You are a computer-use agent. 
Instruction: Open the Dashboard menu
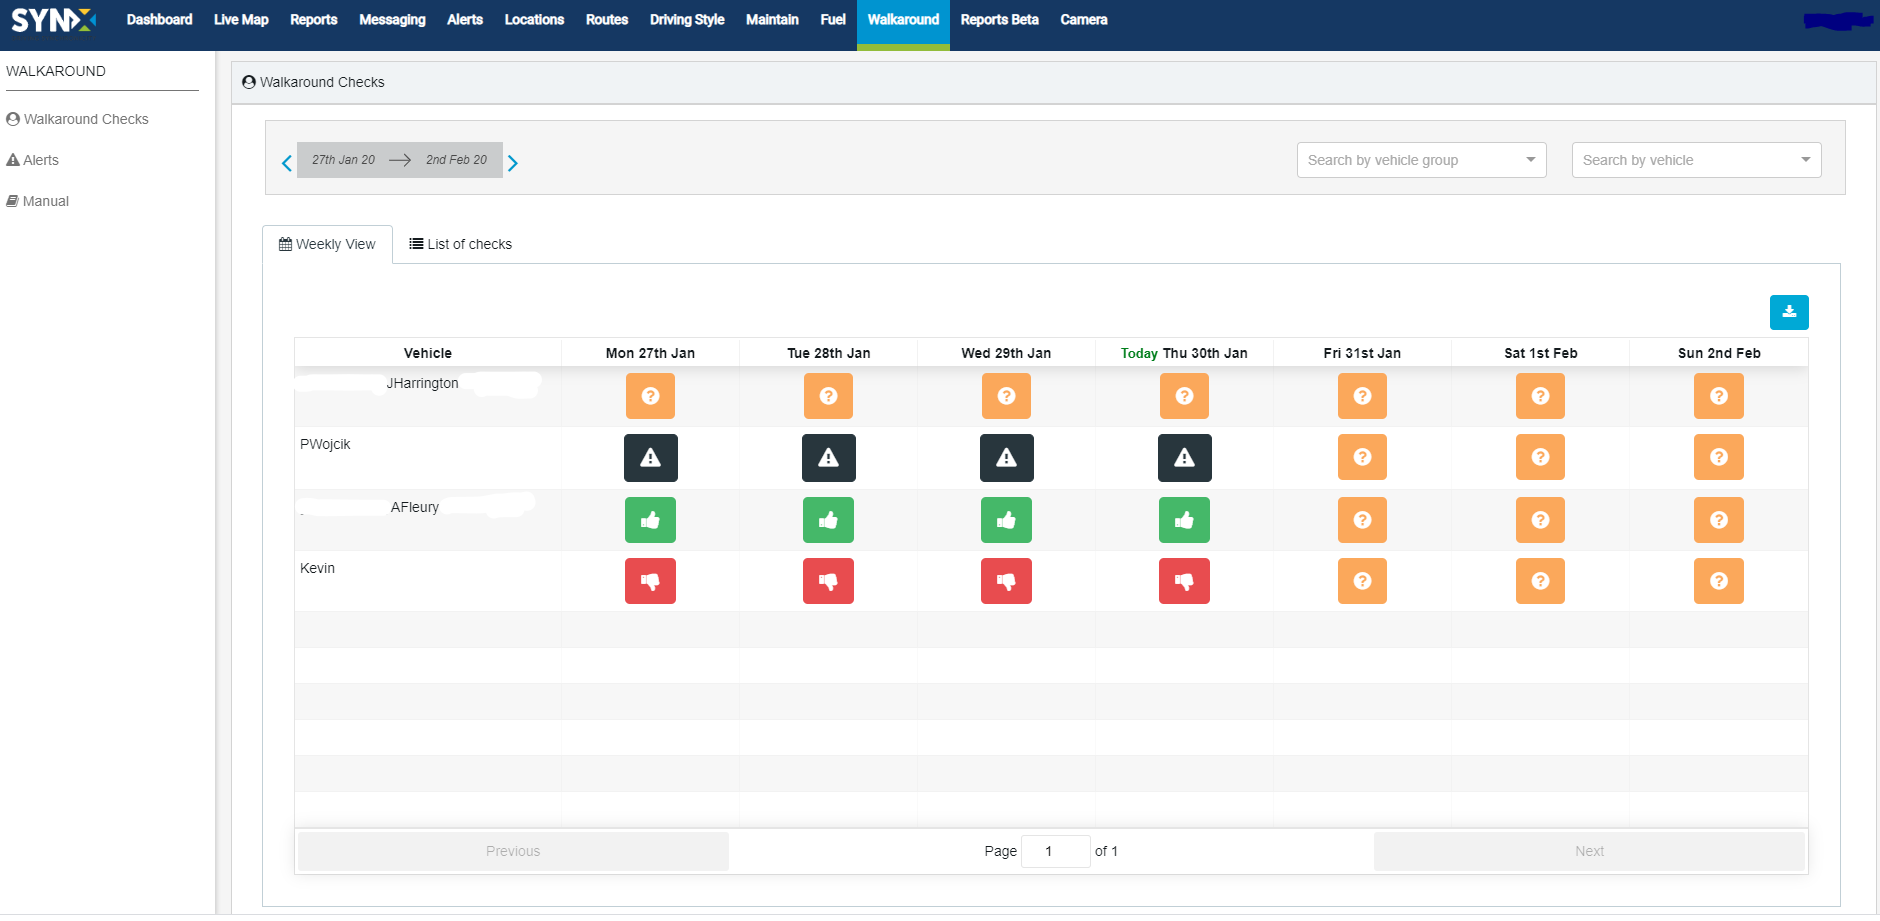coord(159,20)
